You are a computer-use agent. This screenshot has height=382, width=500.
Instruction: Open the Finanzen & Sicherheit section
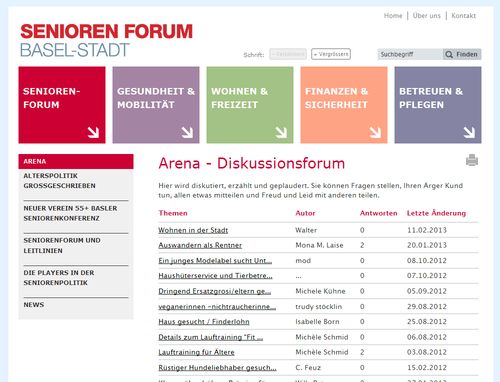coord(344,105)
